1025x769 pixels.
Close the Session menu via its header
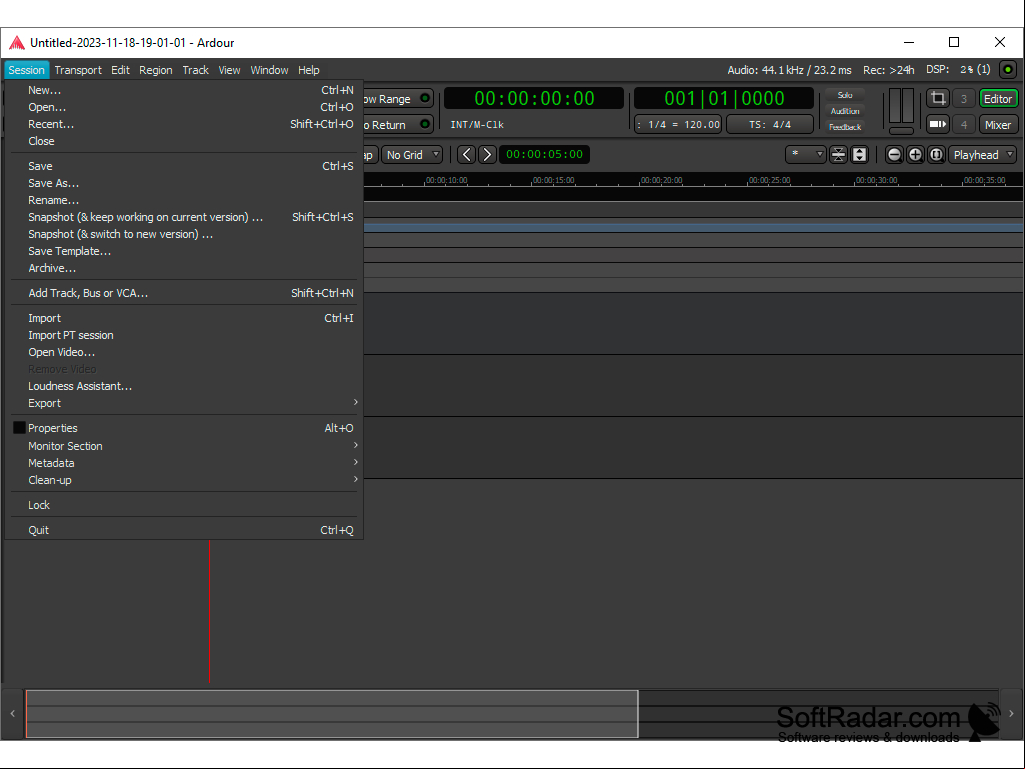point(26,70)
